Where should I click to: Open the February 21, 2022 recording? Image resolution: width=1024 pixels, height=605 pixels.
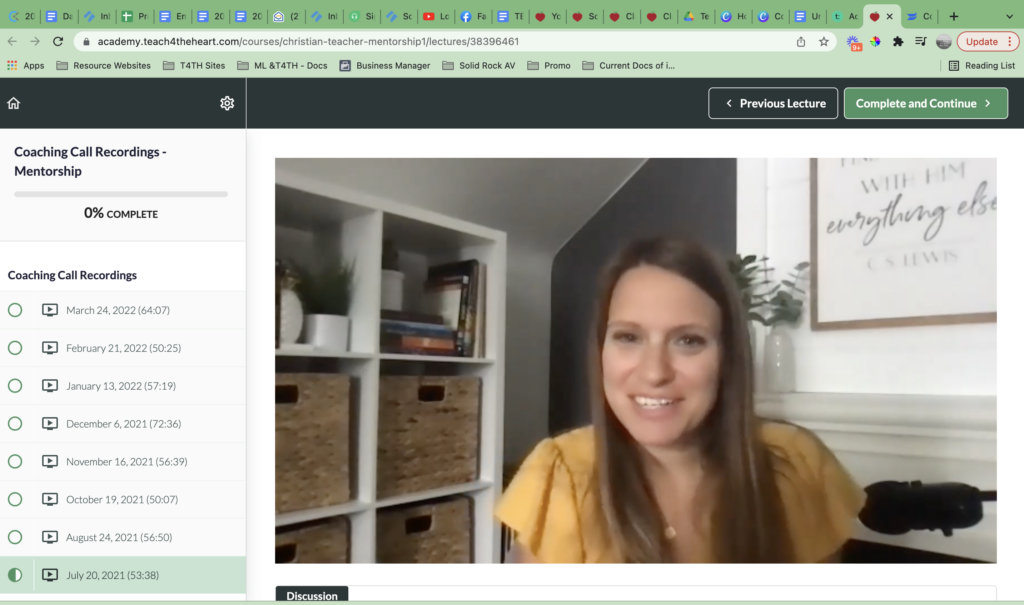point(123,348)
